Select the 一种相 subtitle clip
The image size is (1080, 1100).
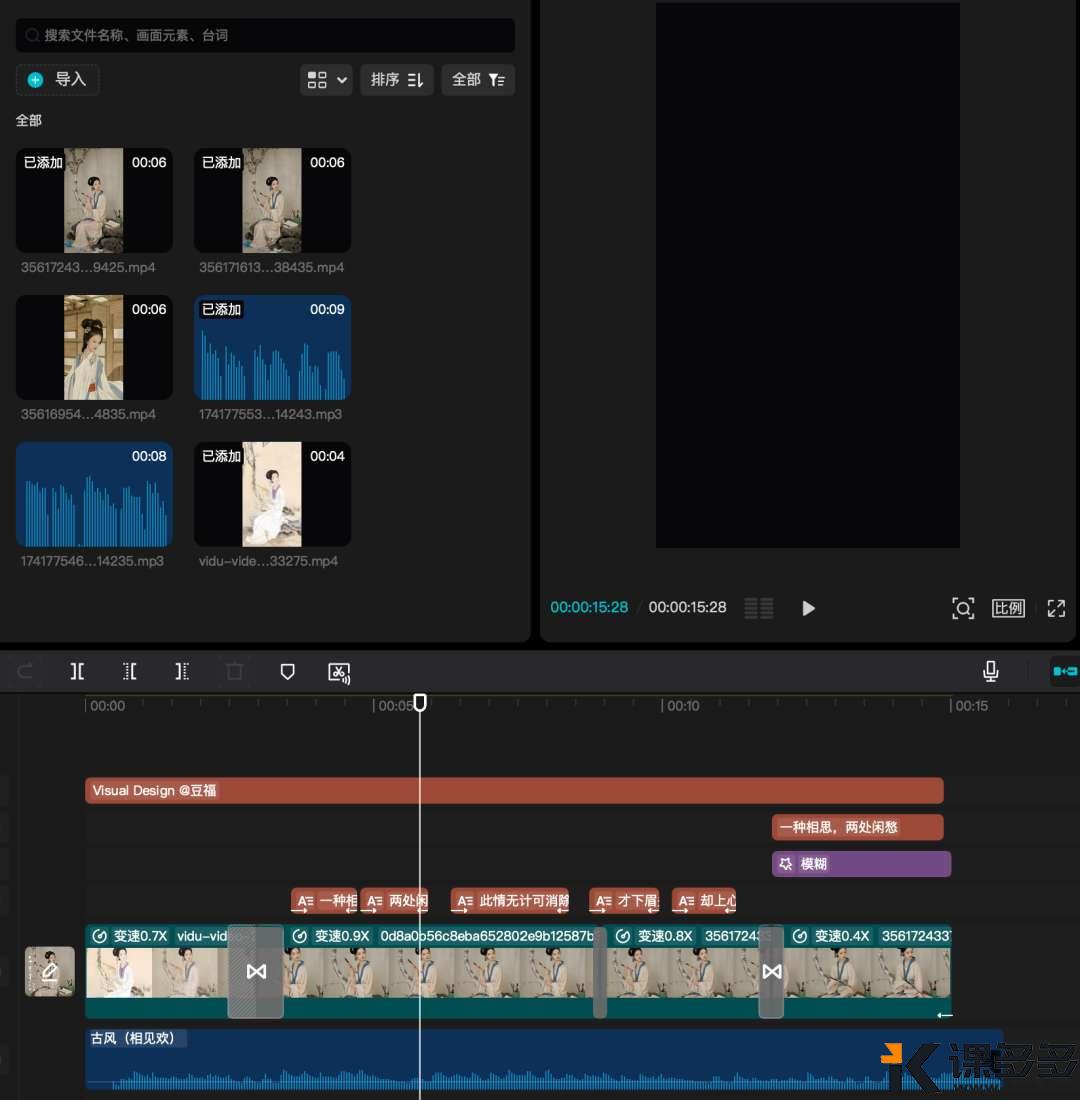coord(324,901)
